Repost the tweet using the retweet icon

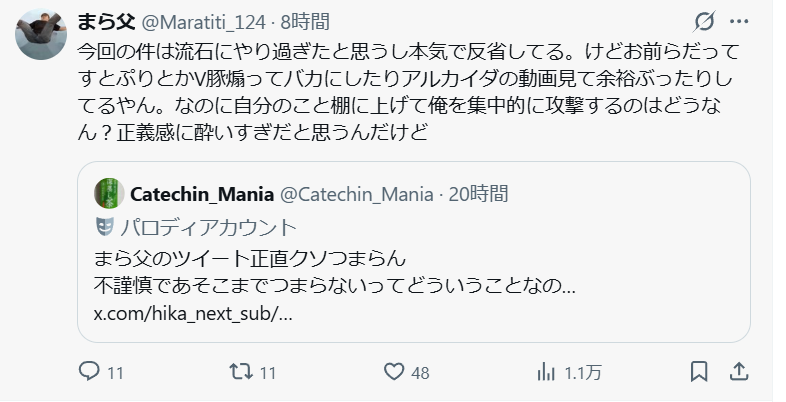pos(240,371)
